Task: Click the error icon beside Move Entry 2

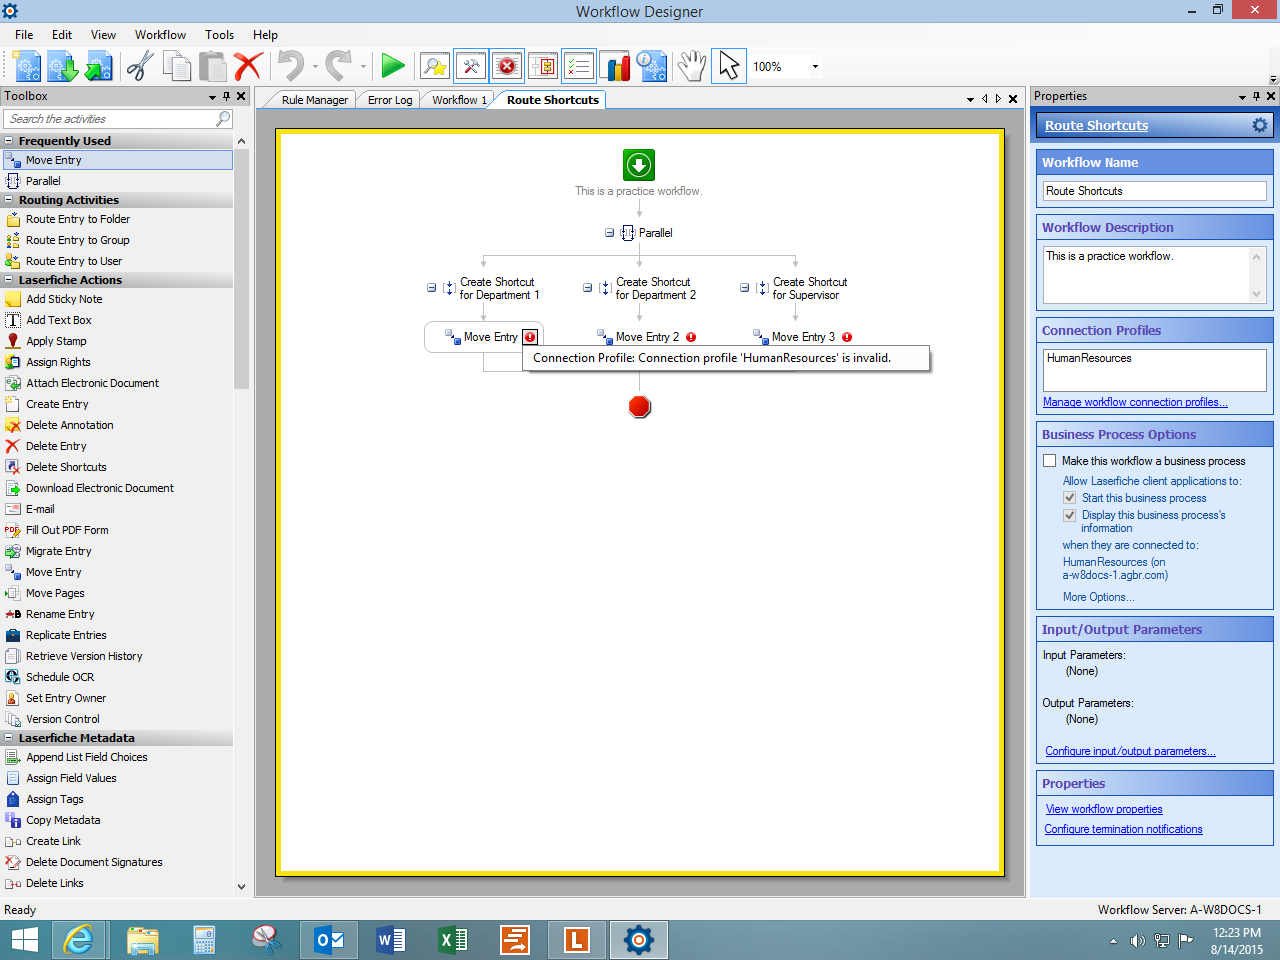Action: click(691, 337)
